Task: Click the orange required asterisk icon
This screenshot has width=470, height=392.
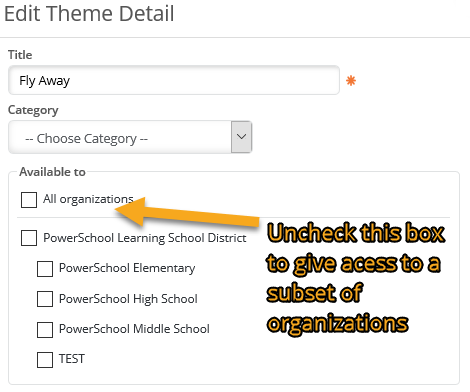Action: click(351, 81)
